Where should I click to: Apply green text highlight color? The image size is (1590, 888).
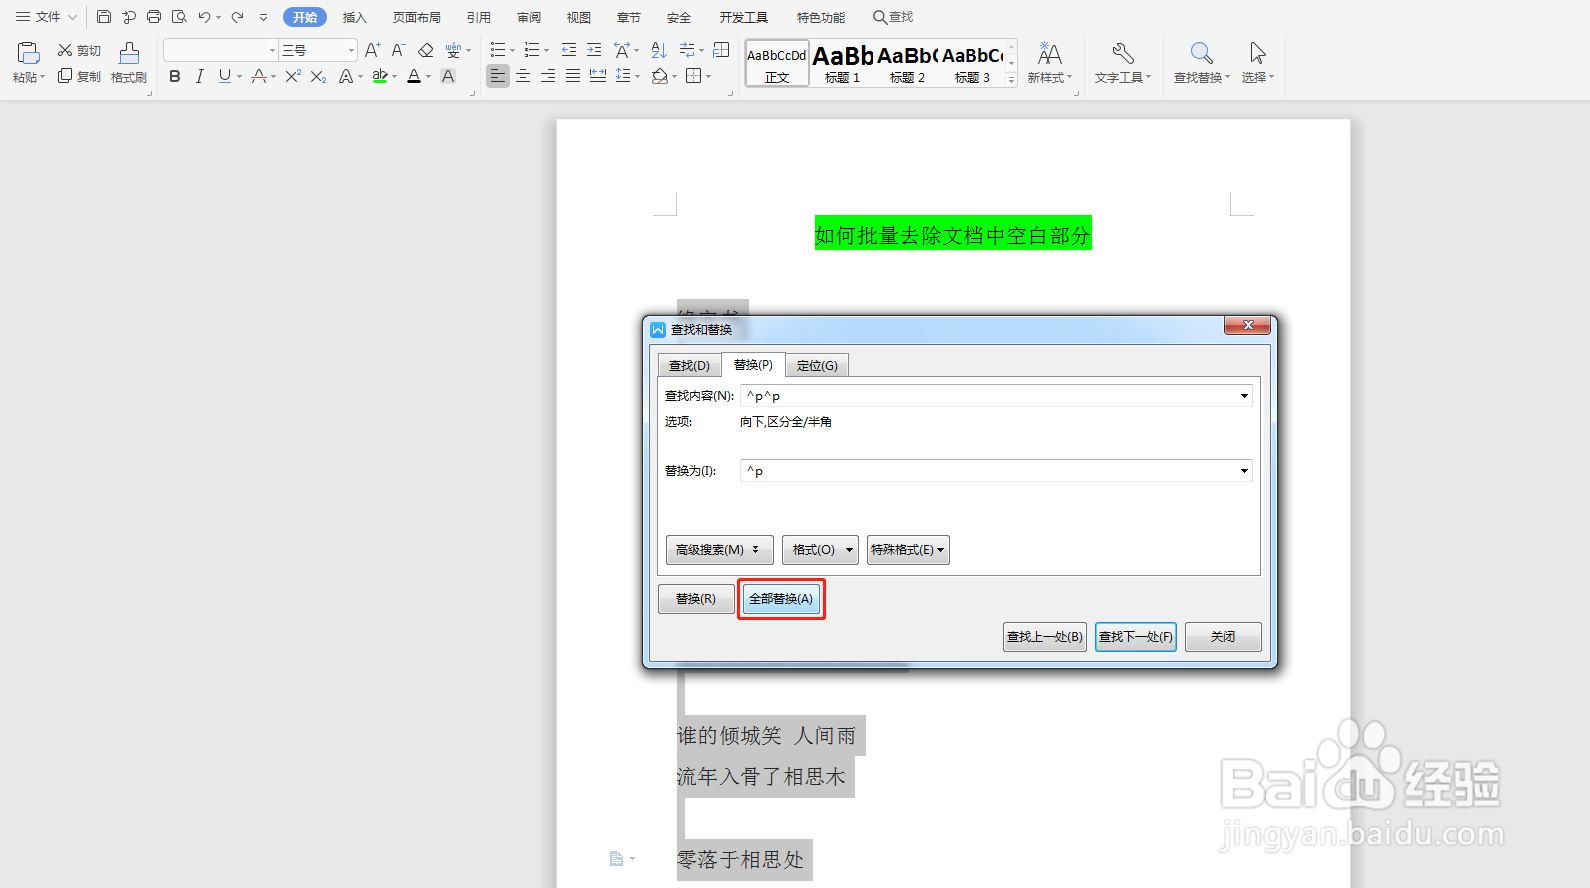tap(379, 76)
